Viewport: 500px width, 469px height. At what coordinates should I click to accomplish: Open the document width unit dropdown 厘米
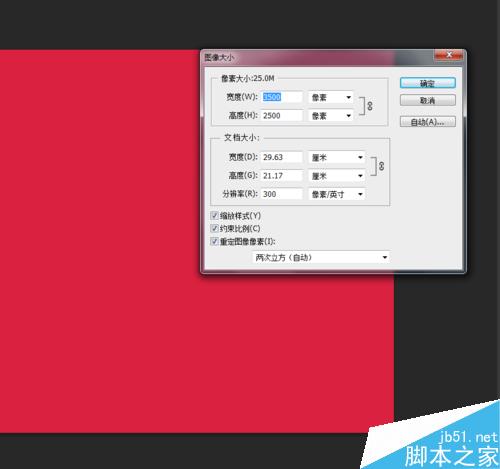(x=337, y=157)
